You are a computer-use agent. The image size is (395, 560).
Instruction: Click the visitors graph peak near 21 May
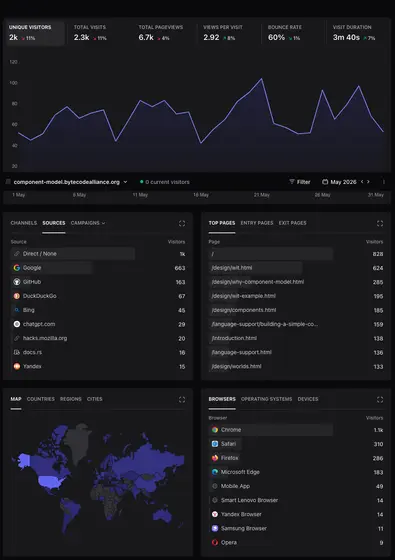coord(261,79)
